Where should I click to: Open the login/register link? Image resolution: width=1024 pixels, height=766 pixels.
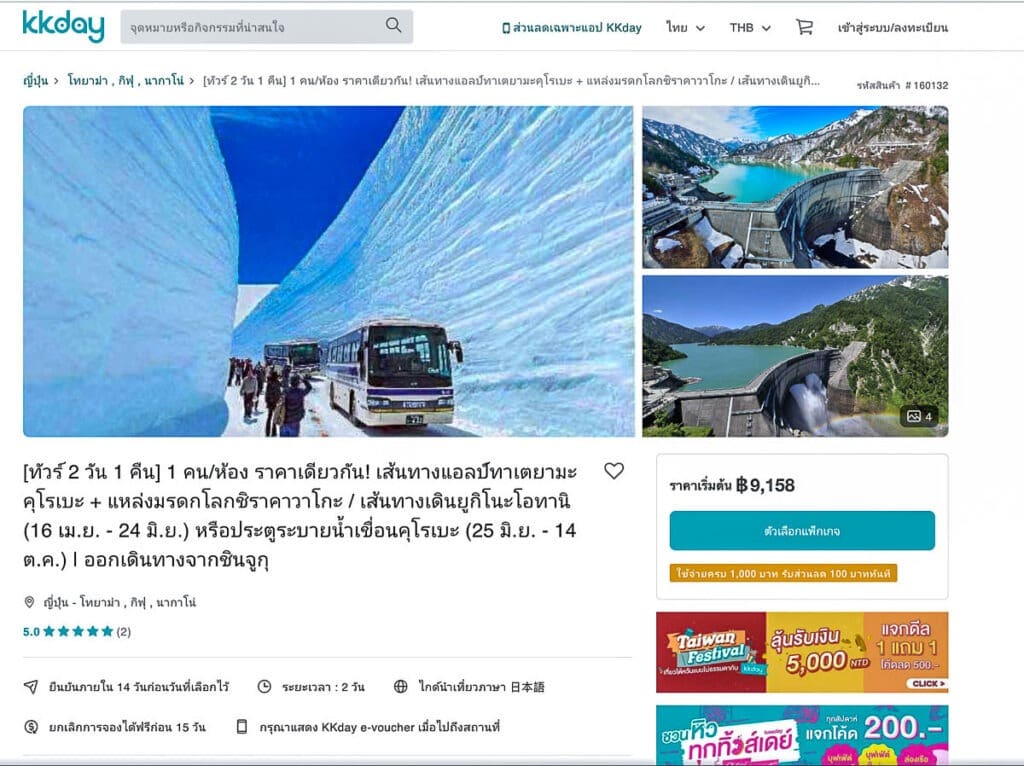(x=893, y=27)
